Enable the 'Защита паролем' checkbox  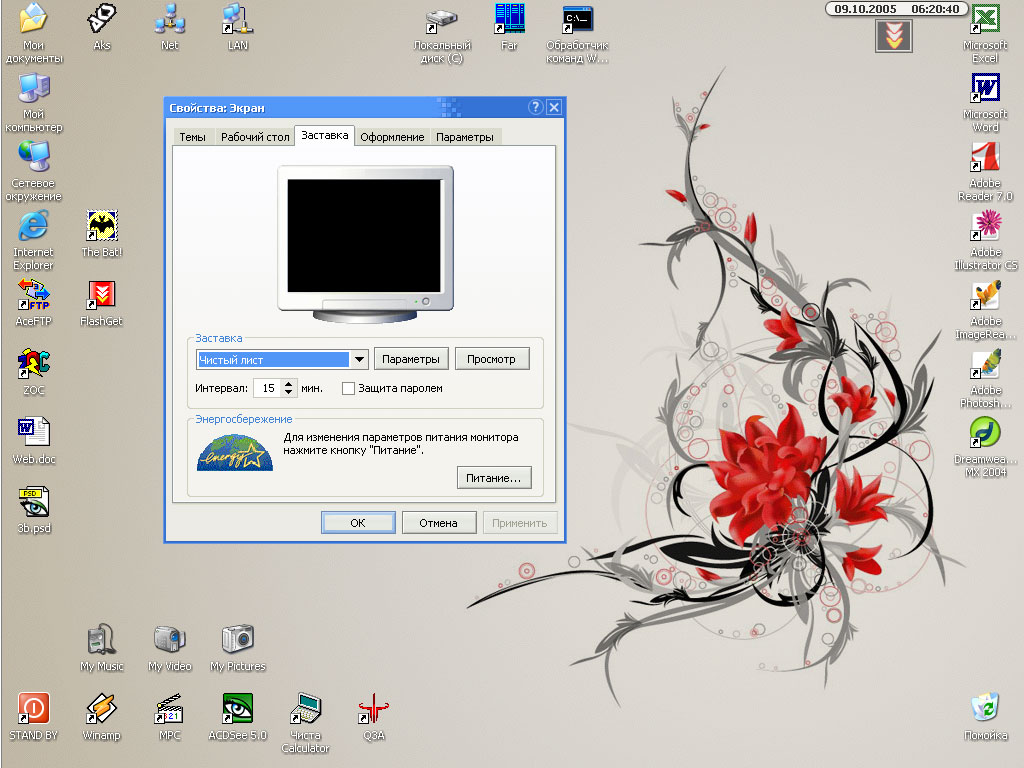click(x=348, y=388)
